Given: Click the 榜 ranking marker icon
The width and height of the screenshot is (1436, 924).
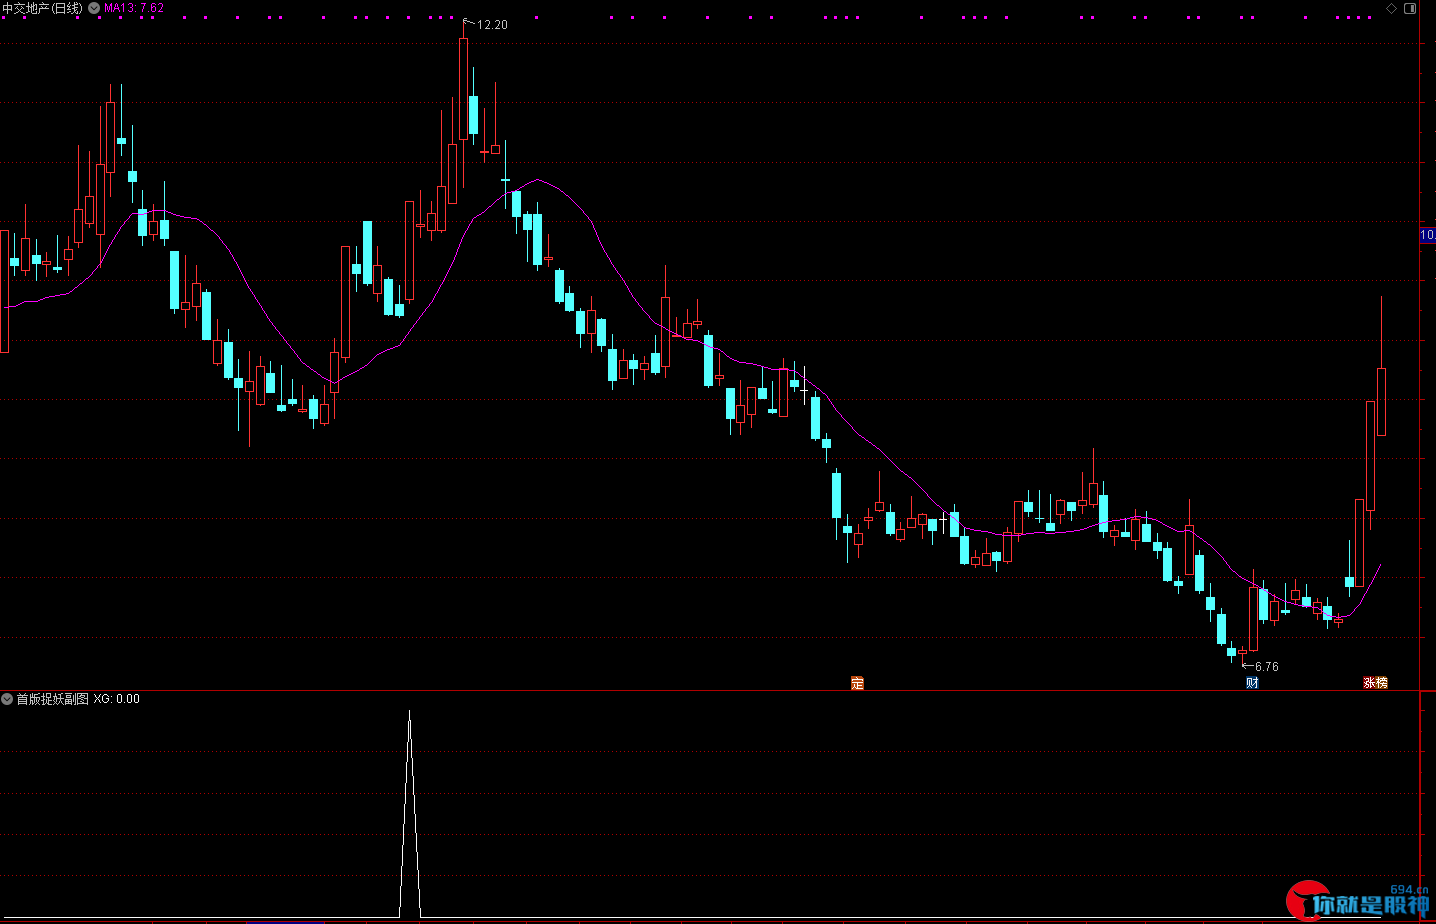Looking at the screenshot, I should (x=1382, y=683).
